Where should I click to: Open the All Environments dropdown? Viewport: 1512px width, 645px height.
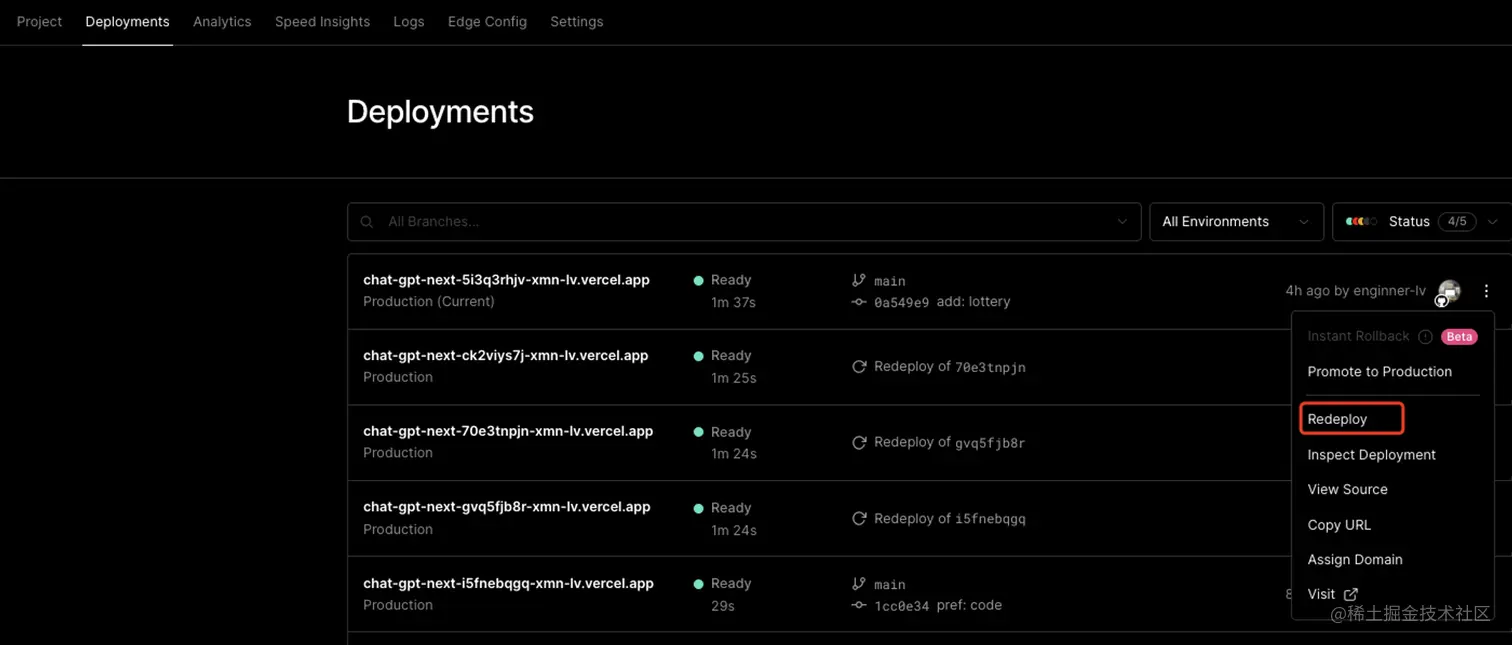tap(1236, 222)
